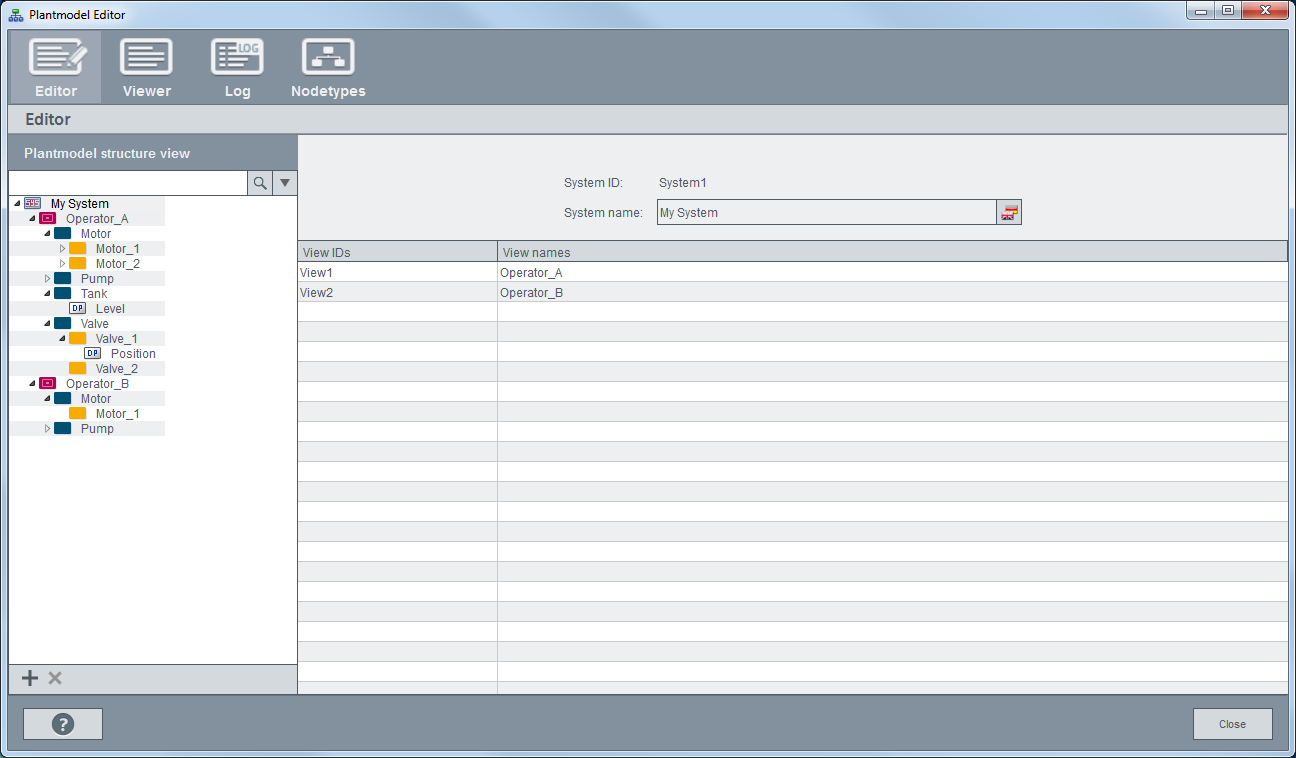
Task: Delete node using the X icon
Action: (55, 679)
